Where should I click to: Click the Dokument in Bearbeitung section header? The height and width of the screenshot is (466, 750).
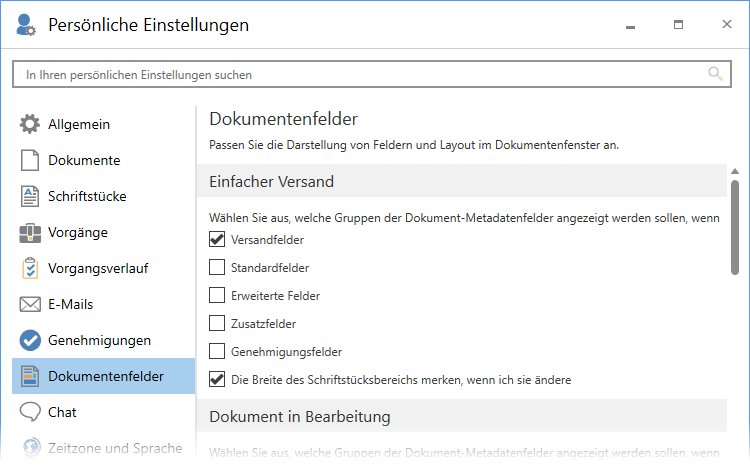[x=462, y=416]
